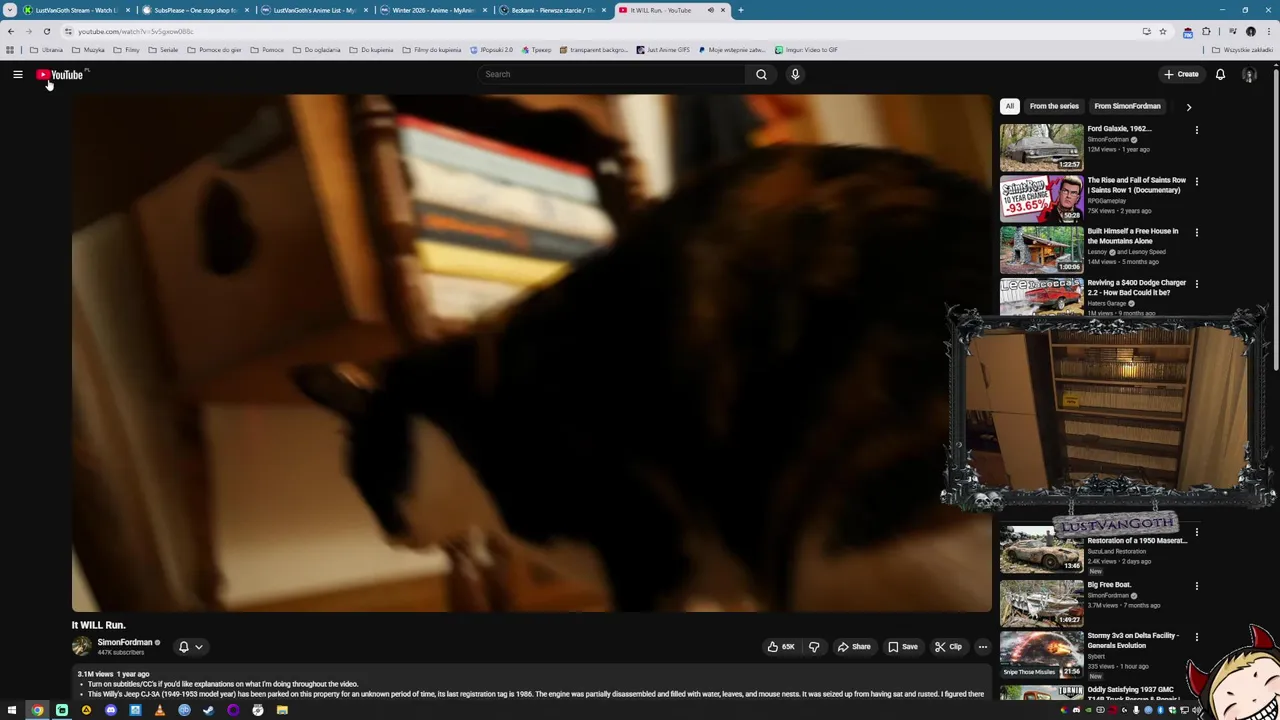Open SimonFordman channel avatar
1280x720 pixels.
82,646
